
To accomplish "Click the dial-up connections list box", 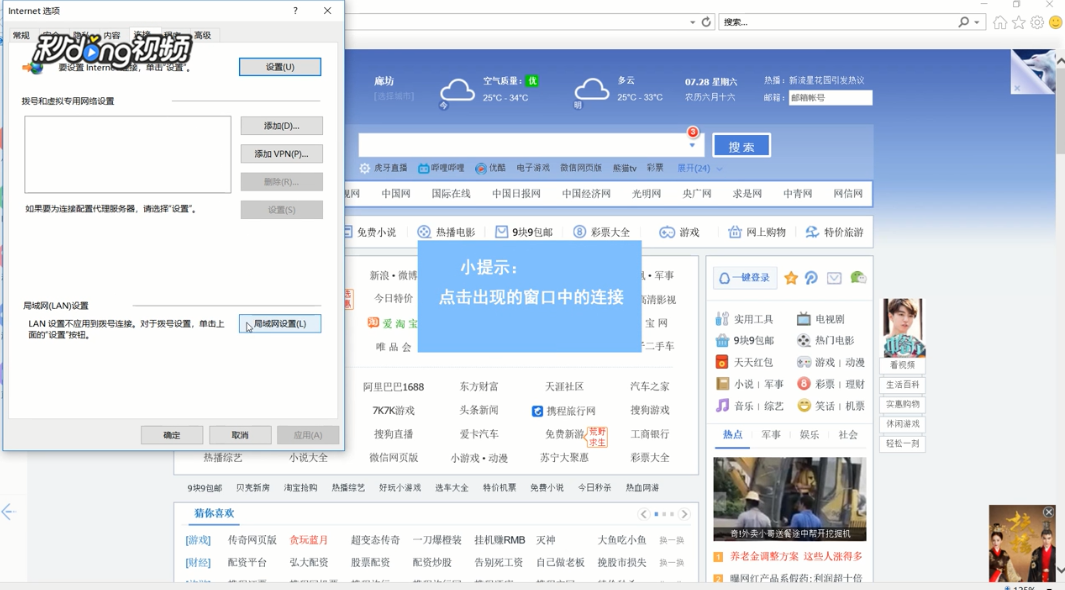I will (x=128, y=154).
